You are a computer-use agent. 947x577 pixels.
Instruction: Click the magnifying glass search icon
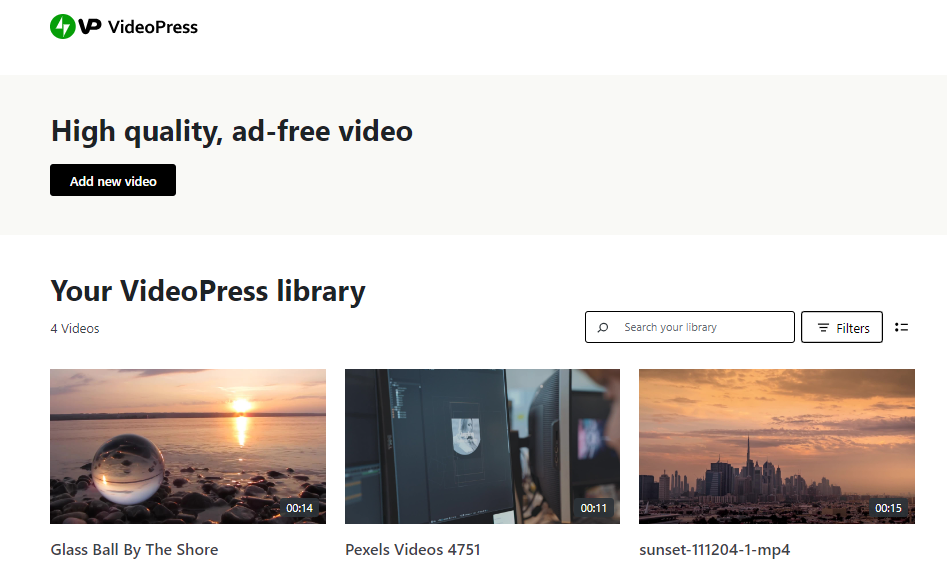pyautogui.click(x=603, y=327)
